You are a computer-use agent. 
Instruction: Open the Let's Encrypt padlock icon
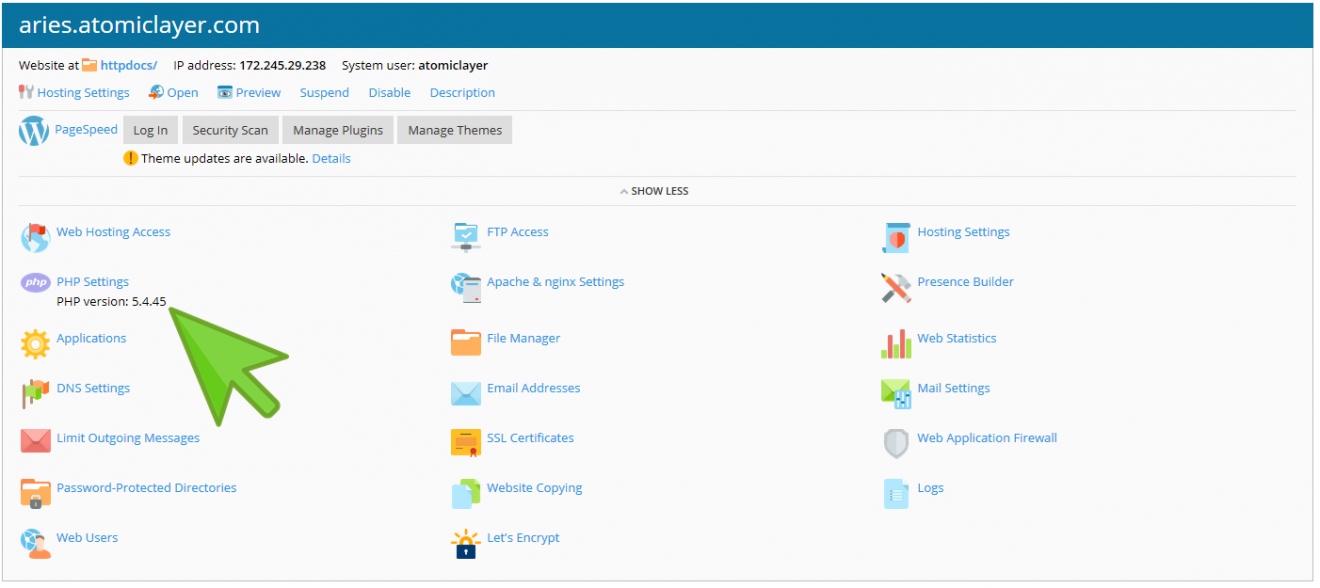pos(466,543)
